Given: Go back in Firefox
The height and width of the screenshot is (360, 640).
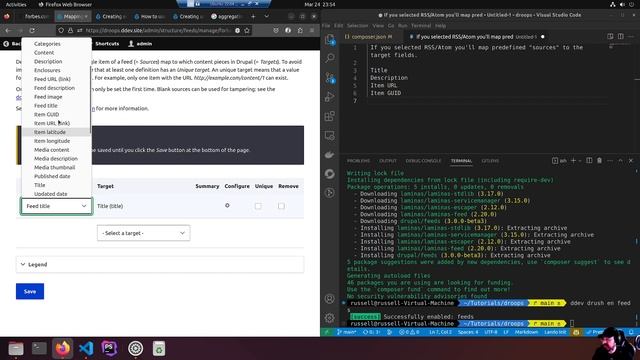Looking at the screenshot, I should click(7, 30).
